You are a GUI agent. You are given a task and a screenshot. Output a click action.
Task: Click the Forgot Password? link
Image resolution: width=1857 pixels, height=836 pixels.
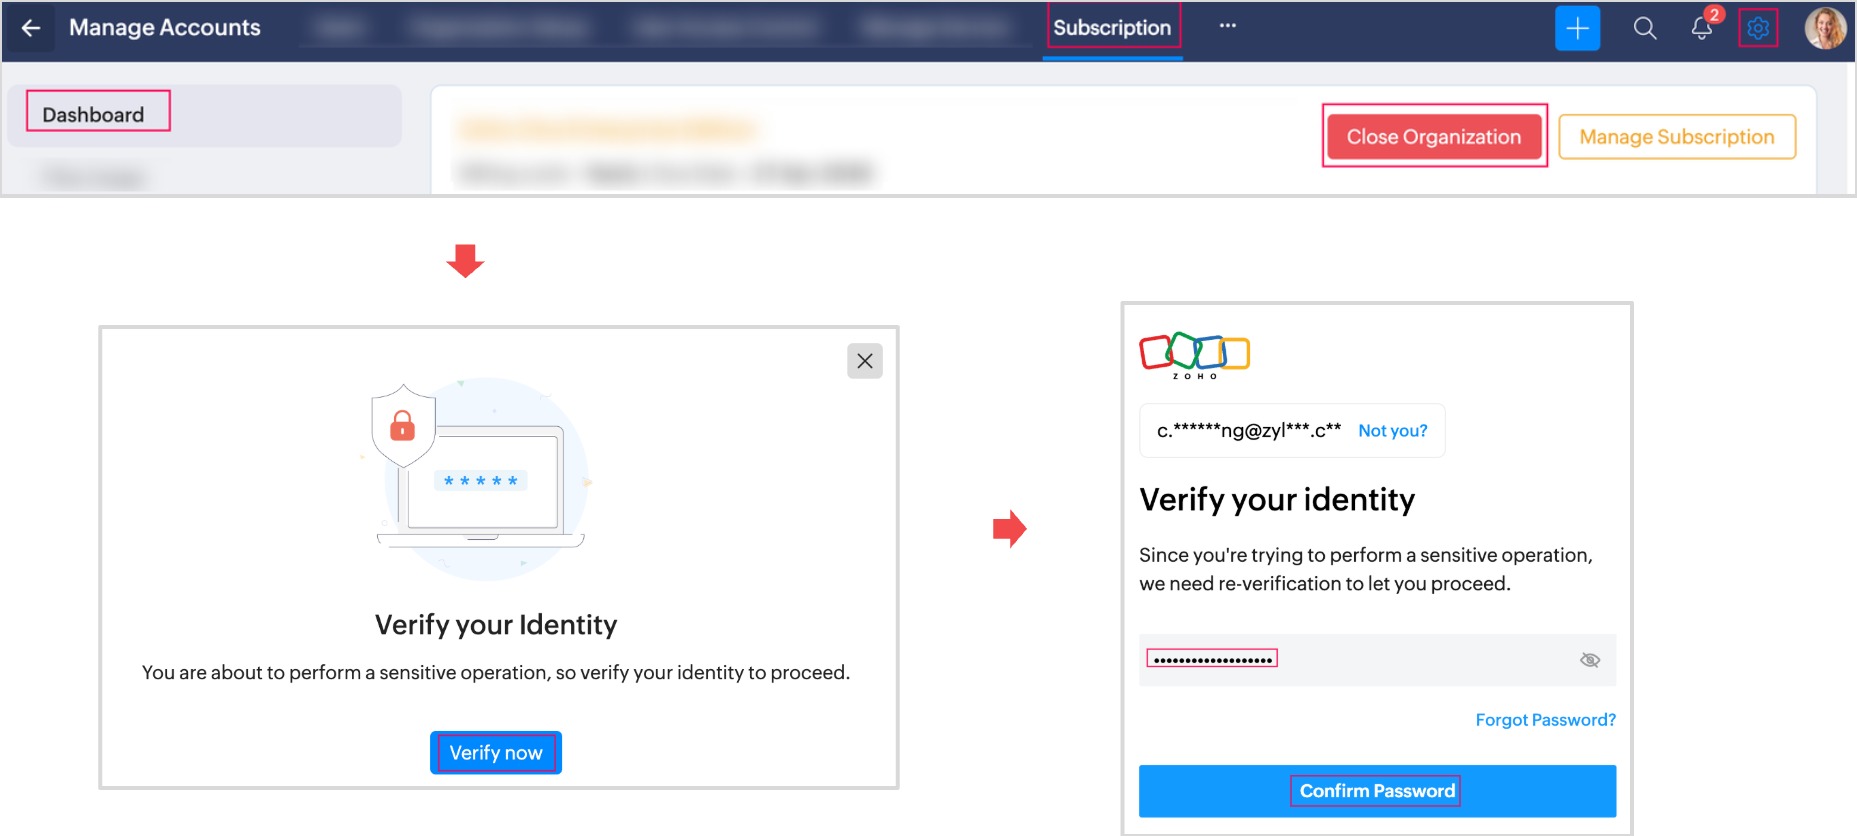pyautogui.click(x=1545, y=720)
